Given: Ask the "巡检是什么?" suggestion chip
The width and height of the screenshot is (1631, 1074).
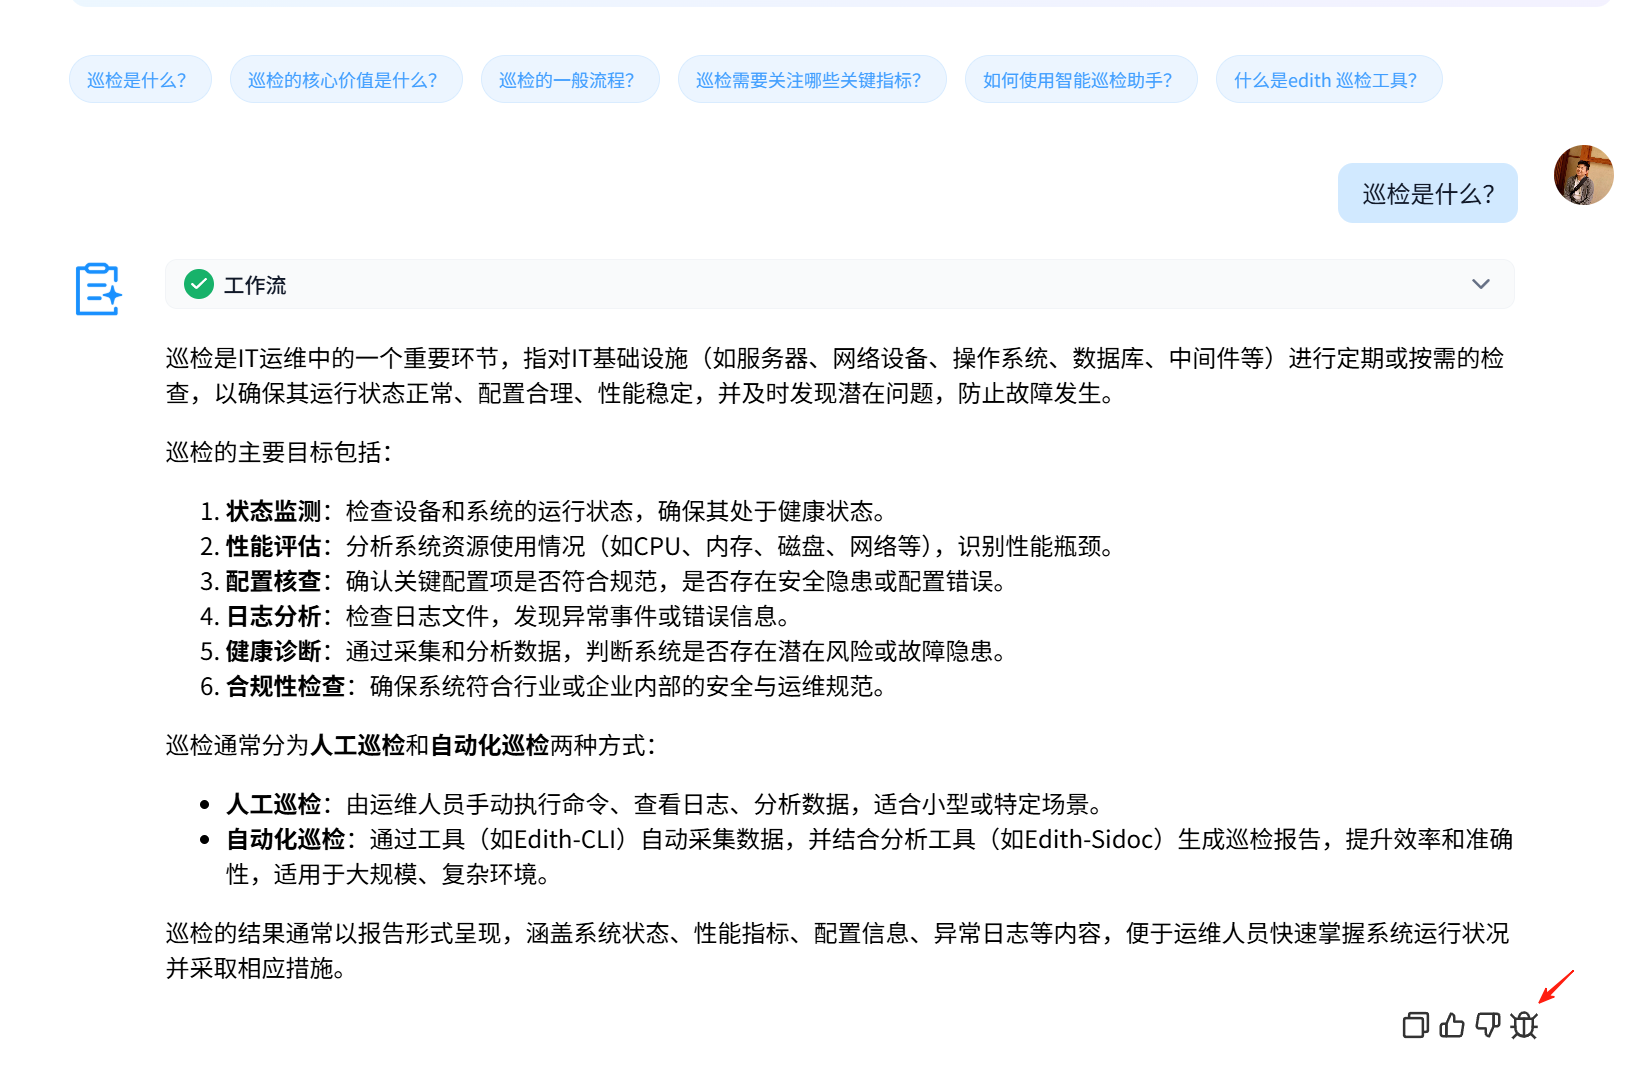Looking at the screenshot, I should pyautogui.click(x=140, y=79).
